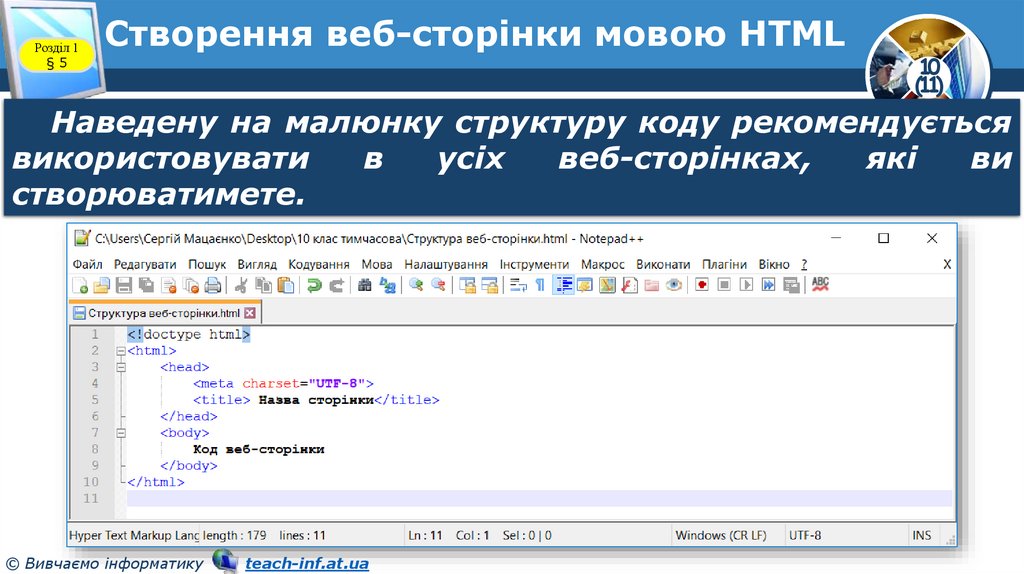The image size is (1024, 574).
Task: Undo with the green curved arrow icon
Action: click(314, 285)
